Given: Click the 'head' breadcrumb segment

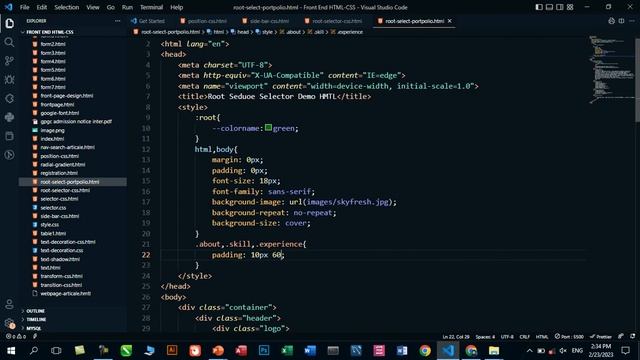Looking at the screenshot, I should [x=240, y=32].
